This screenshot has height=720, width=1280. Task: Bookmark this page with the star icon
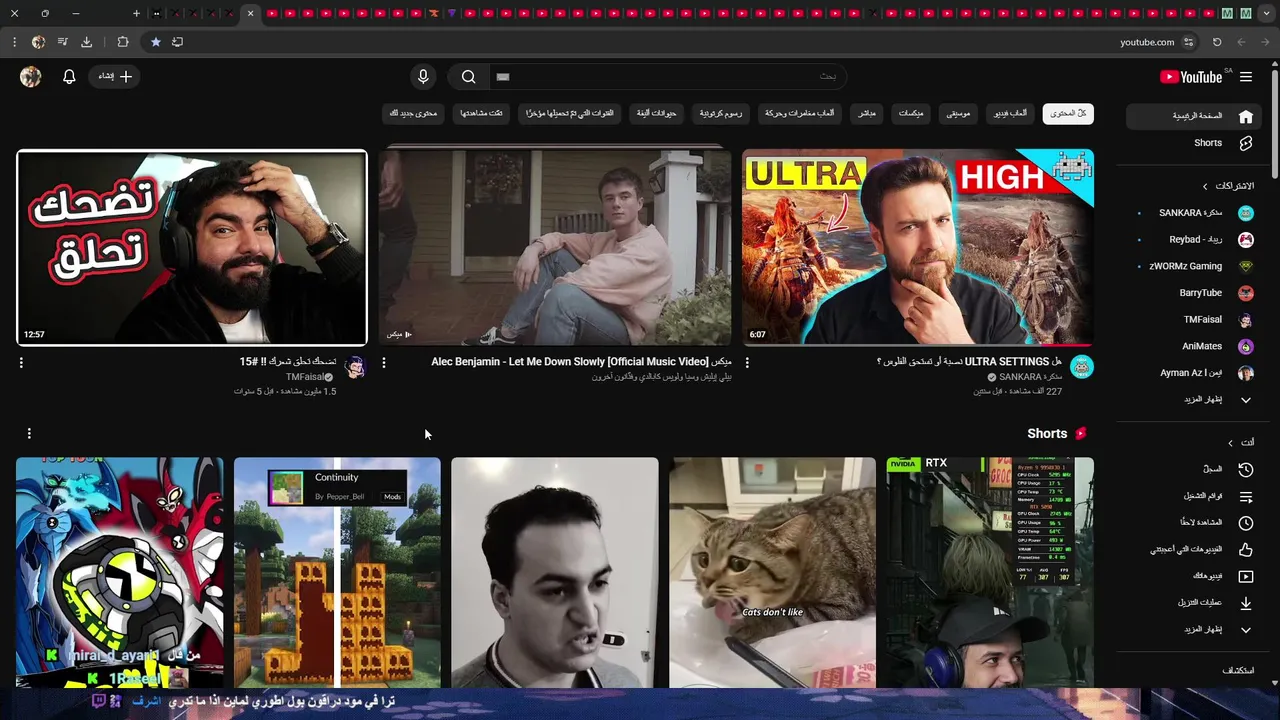[x=156, y=42]
